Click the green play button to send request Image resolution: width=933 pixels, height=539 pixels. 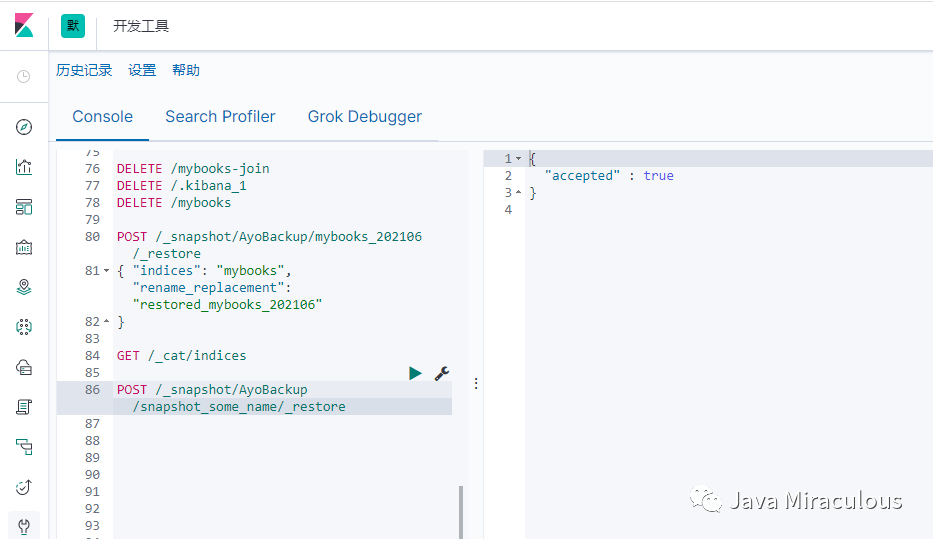point(415,373)
